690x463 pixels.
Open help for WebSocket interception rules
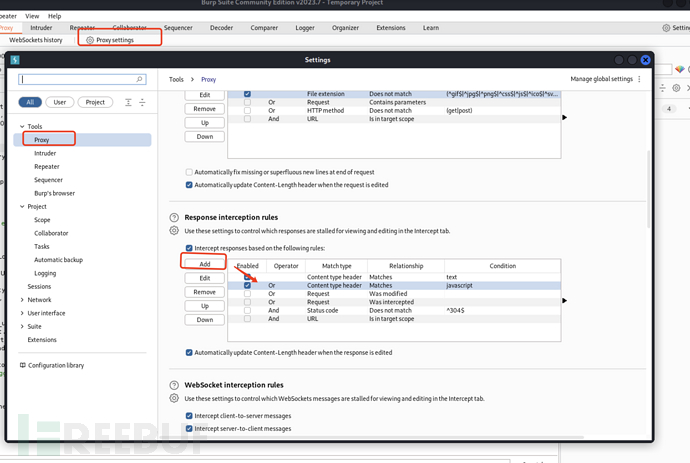click(x=174, y=384)
